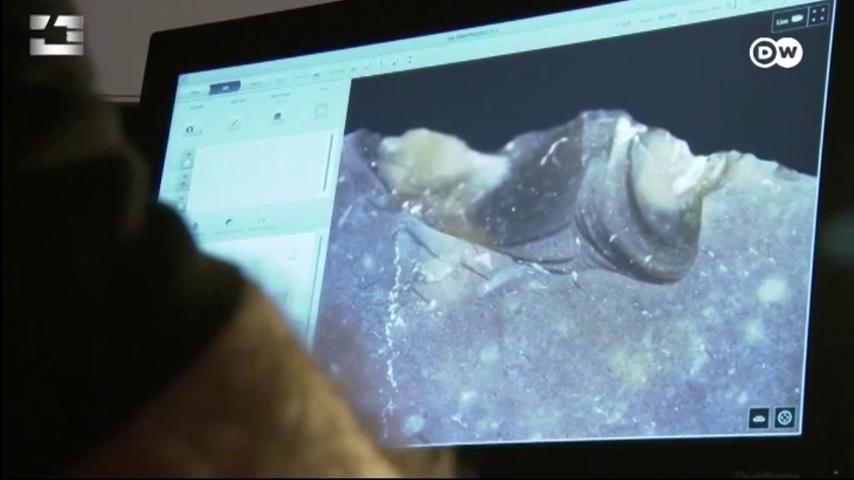Click the outlined circle icon under the list panel
Screen dimensions: 854x480
coord(261,220)
